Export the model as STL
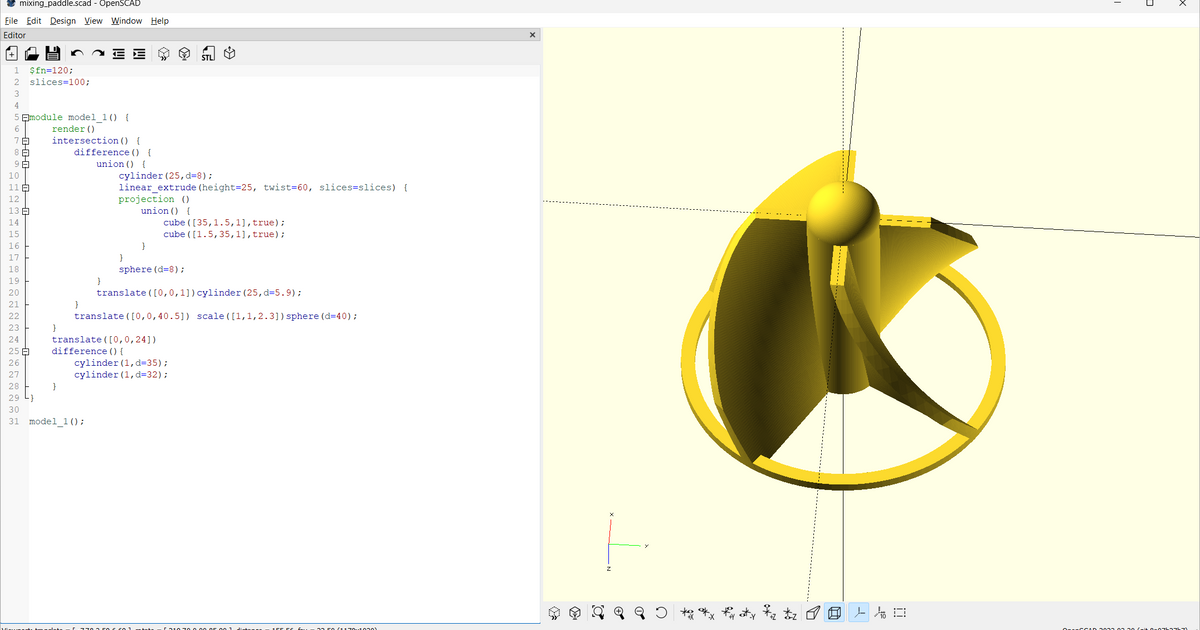 coord(208,53)
